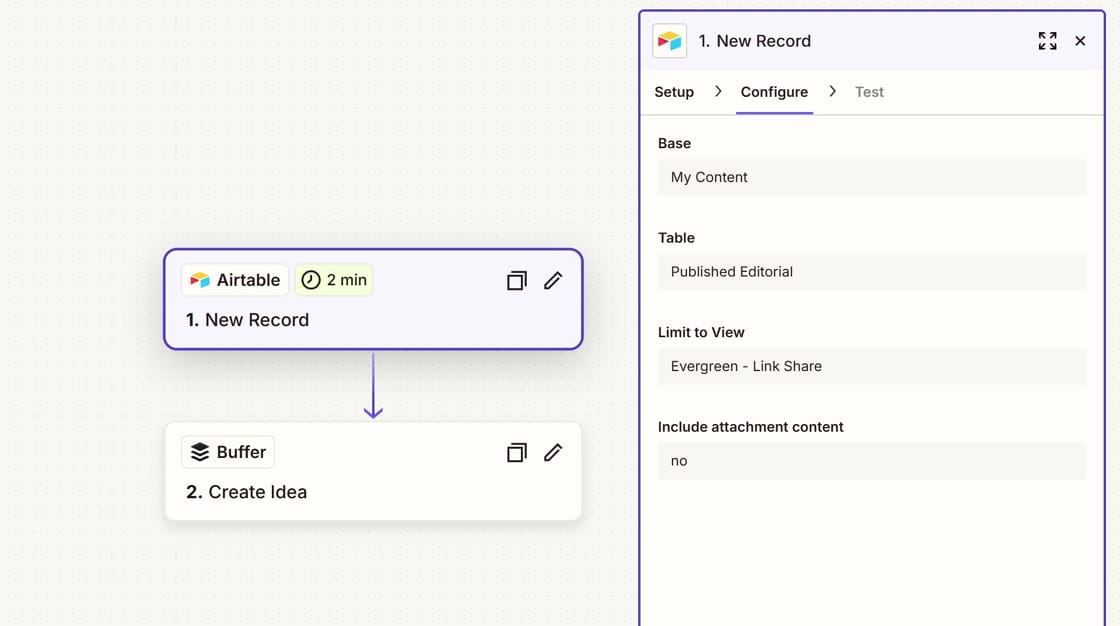Image resolution: width=1120 pixels, height=626 pixels.
Task: Select the Buffer app icon on step 2
Action: 199,451
